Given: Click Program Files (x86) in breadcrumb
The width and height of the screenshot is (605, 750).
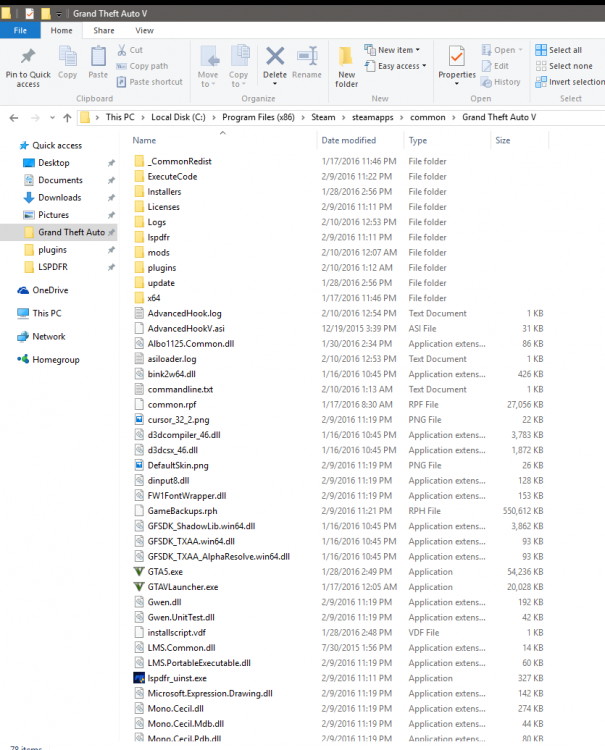Looking at the screenshot, I should pyautogui.click(x=258, y=118).
